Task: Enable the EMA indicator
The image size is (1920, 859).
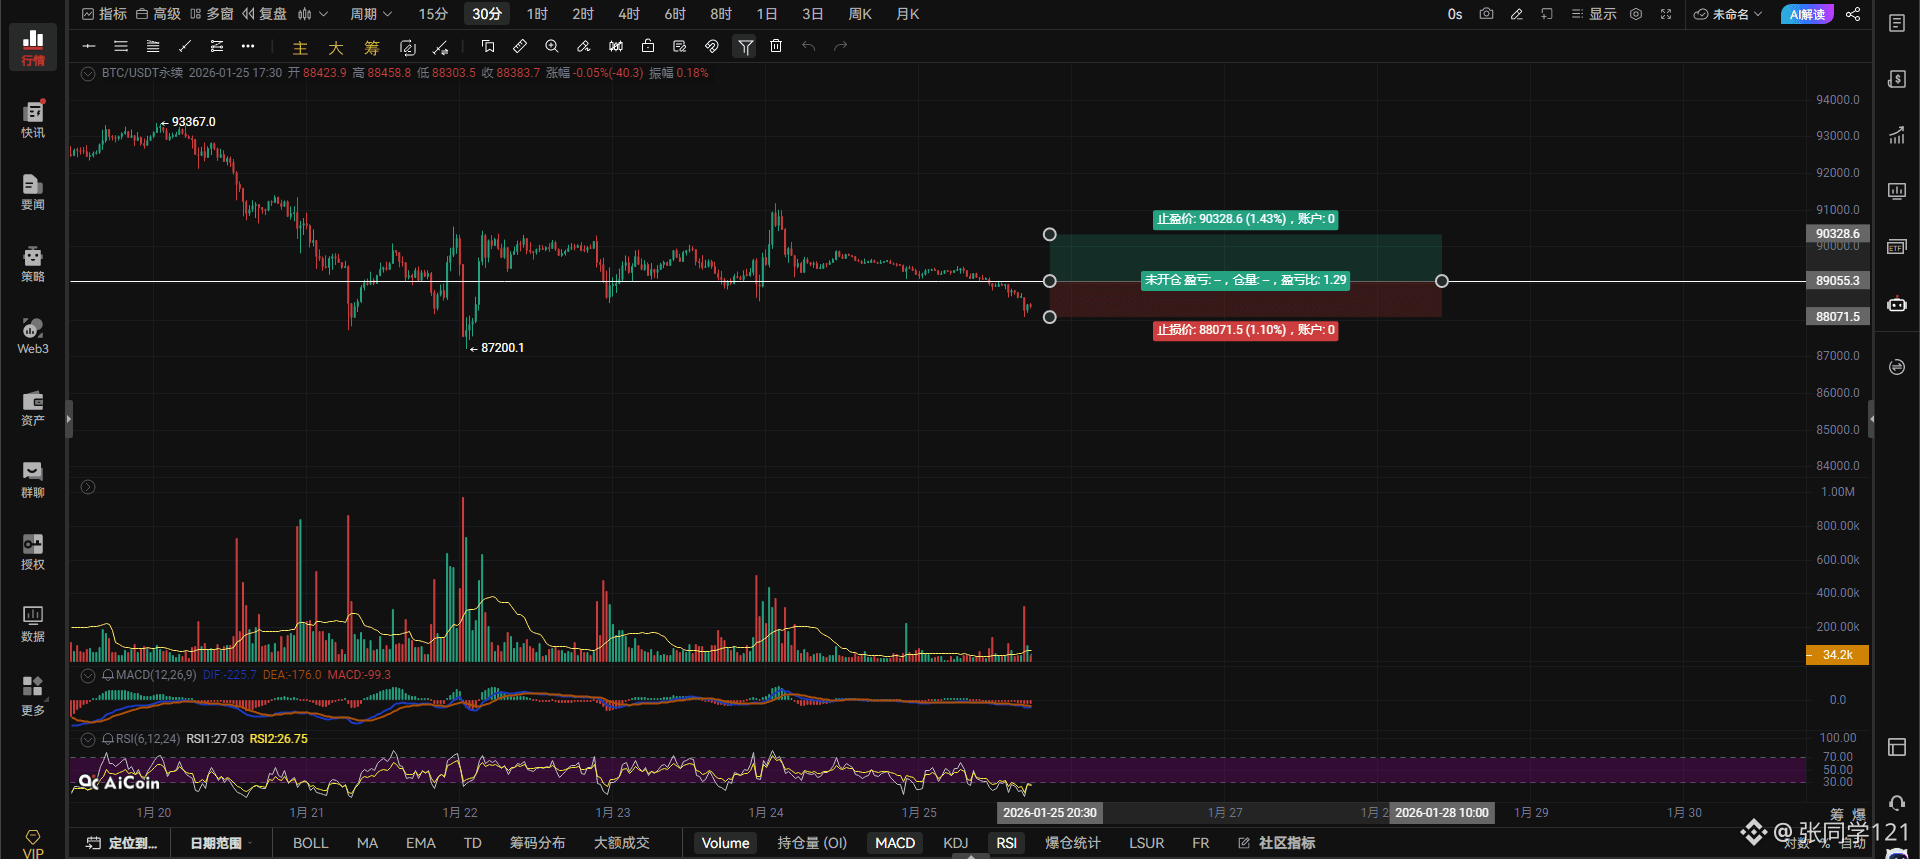Action: tap(421, 843)
